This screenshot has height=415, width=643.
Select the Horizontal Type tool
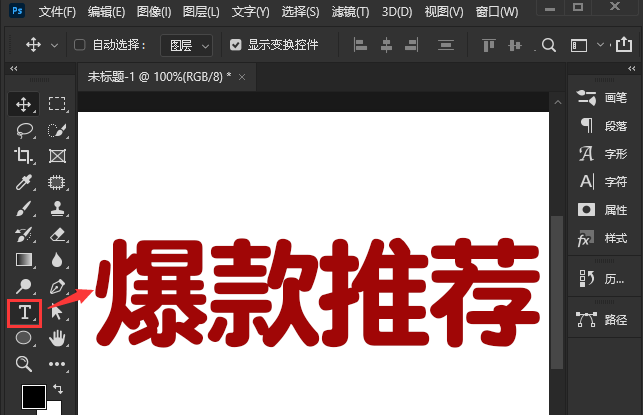[x=25, y=313]
